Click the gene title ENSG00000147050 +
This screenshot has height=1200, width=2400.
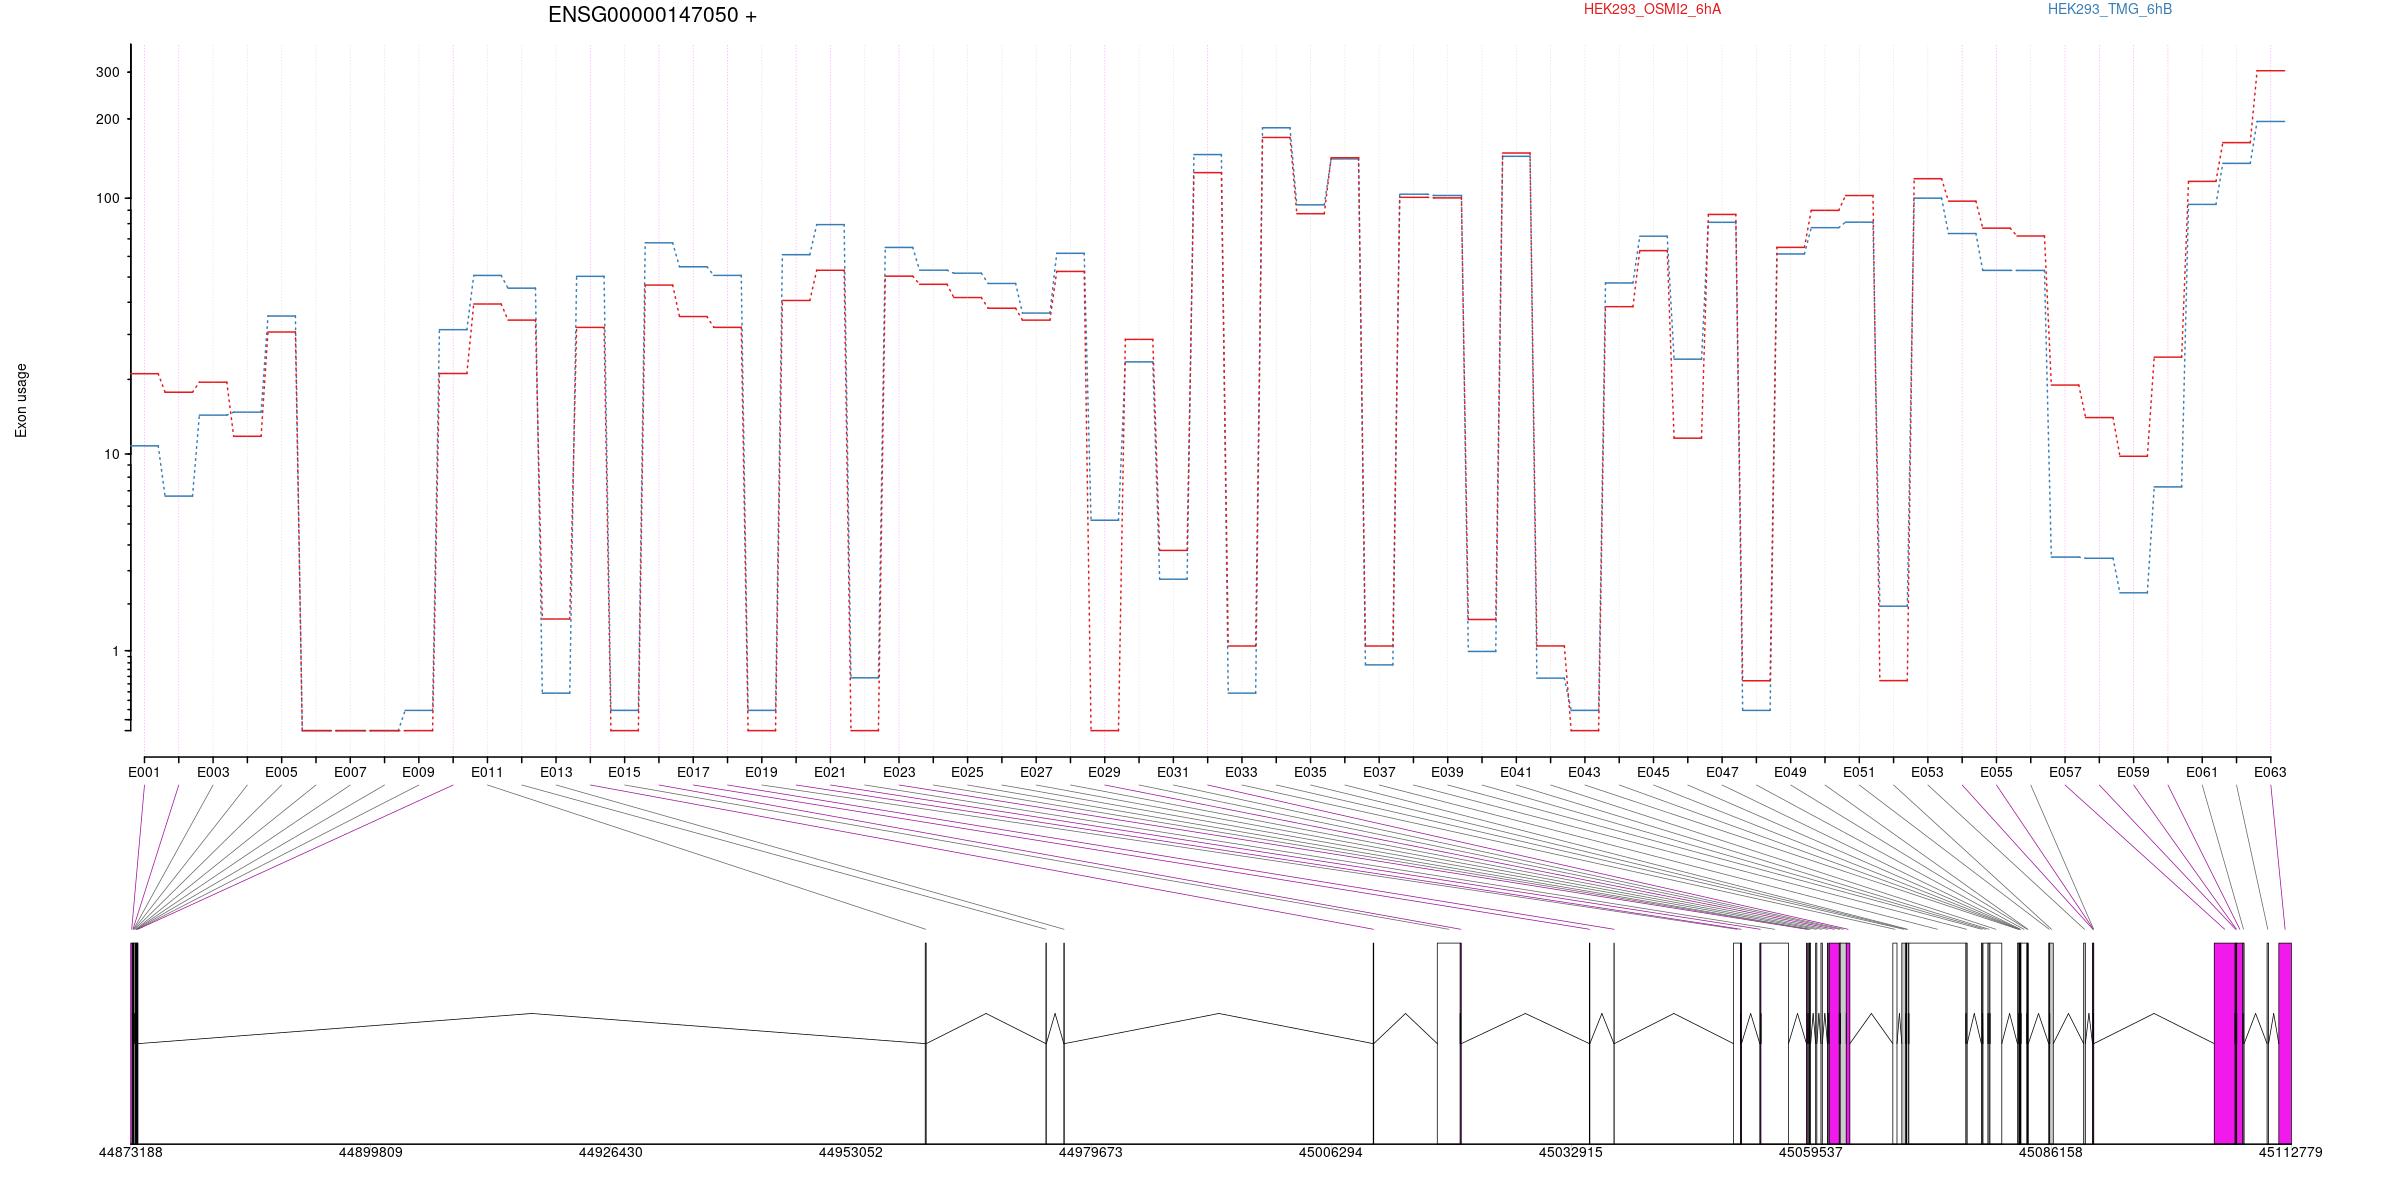tap(652, 15)
